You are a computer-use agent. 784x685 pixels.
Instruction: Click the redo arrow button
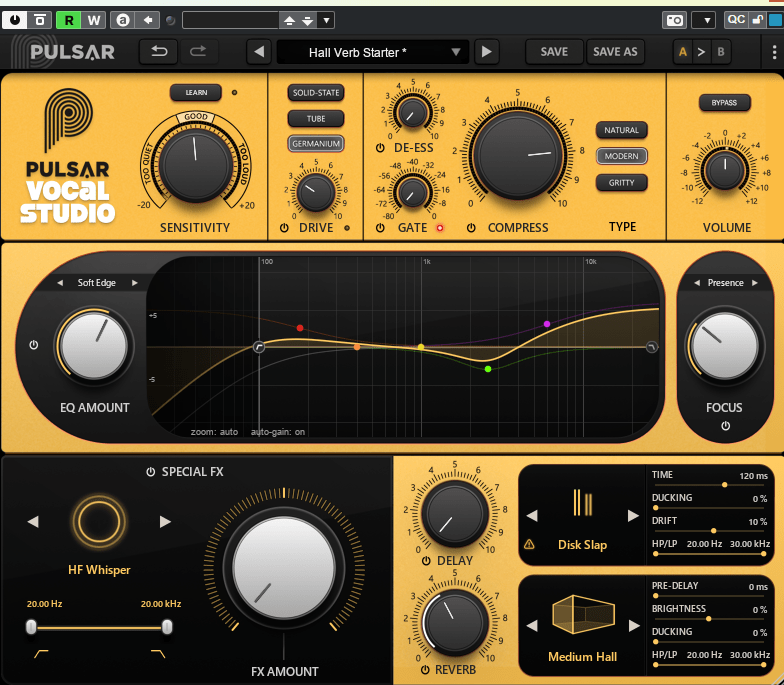pos(198,52)
